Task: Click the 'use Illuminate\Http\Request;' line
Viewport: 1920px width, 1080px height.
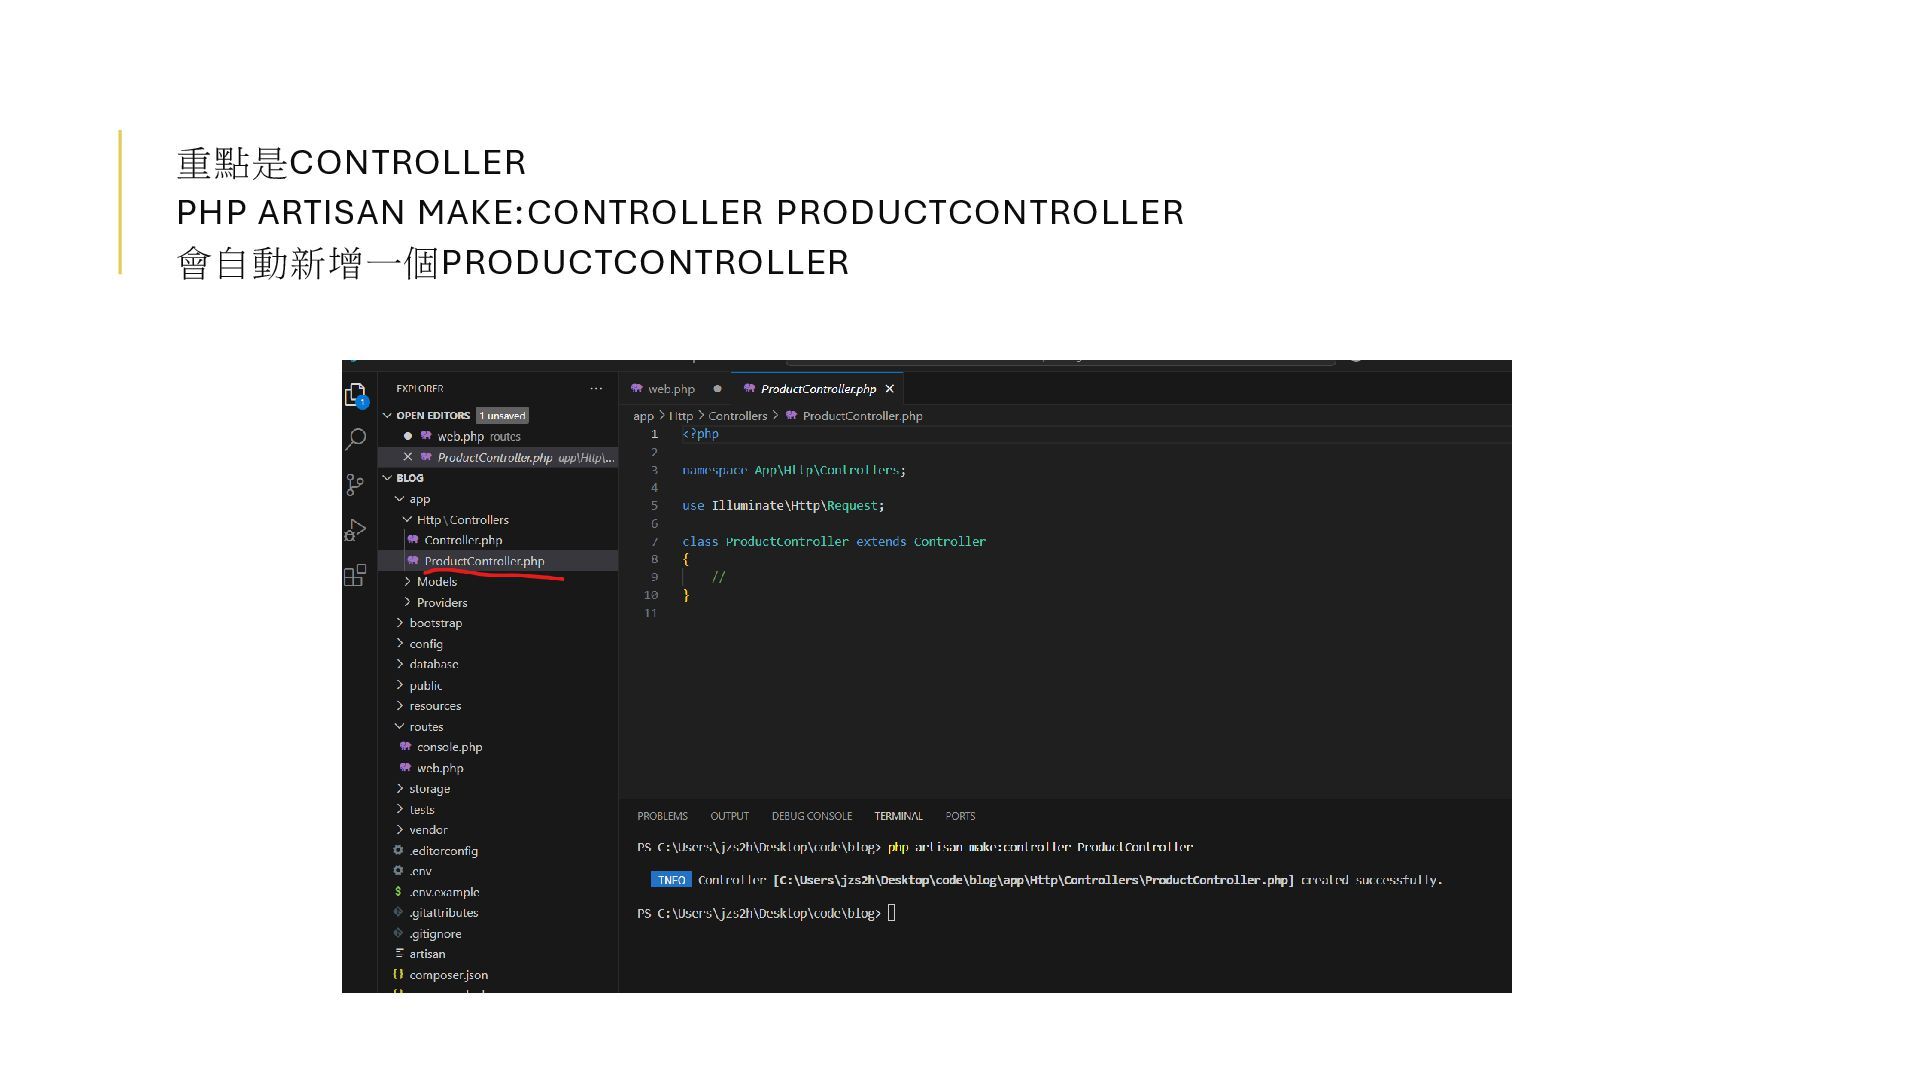Action: (783, 506)
